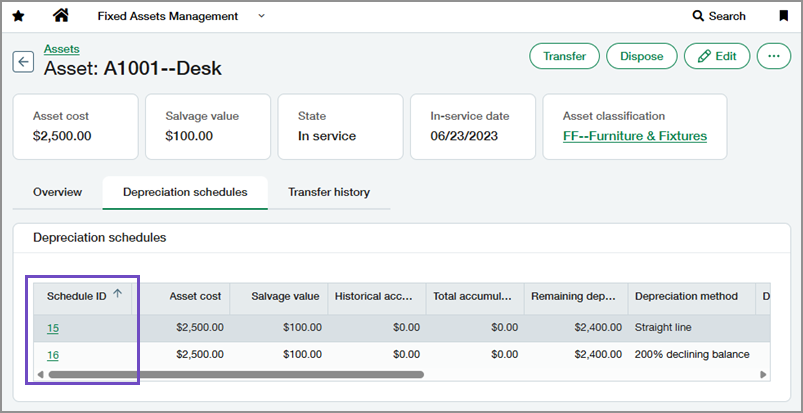Screen dimensions: 803x413
Task: Click the star favorites icon
Action: tap(18, 16)
